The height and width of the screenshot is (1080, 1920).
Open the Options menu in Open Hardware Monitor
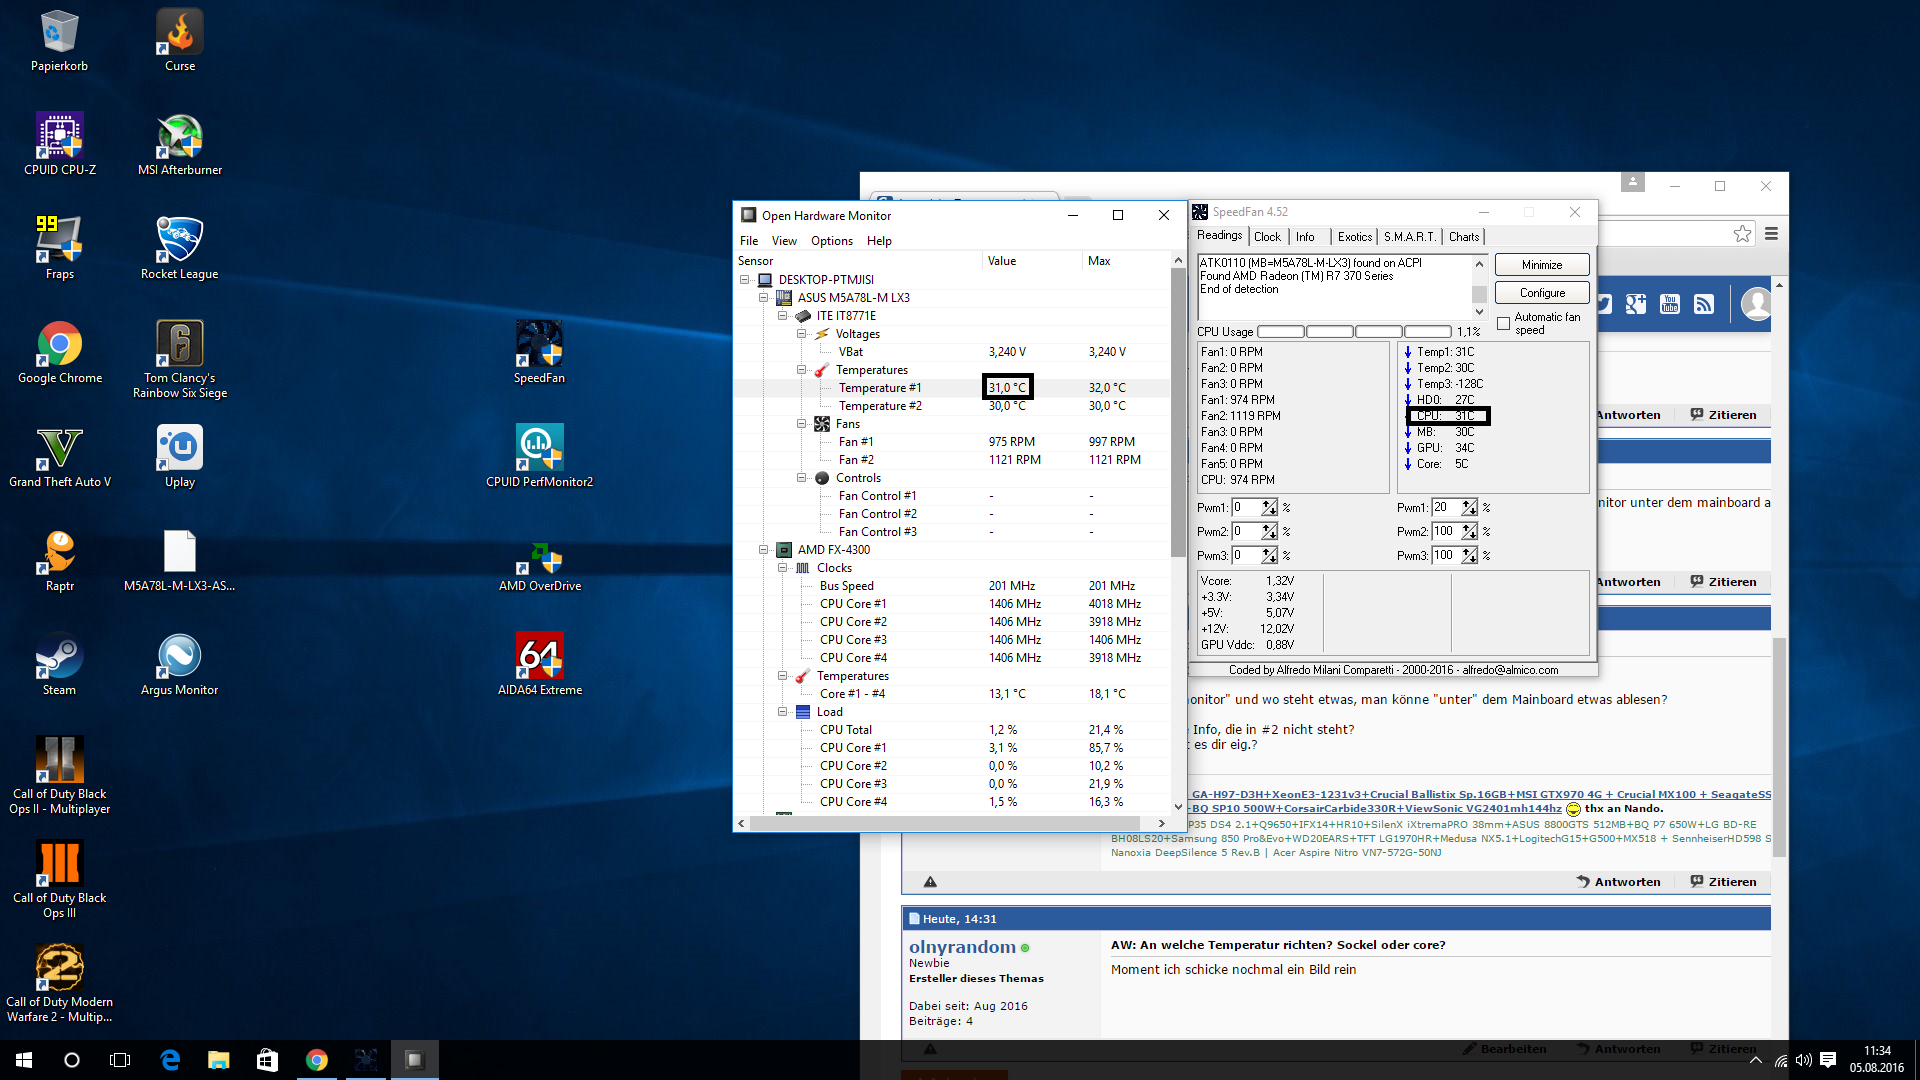831,241
